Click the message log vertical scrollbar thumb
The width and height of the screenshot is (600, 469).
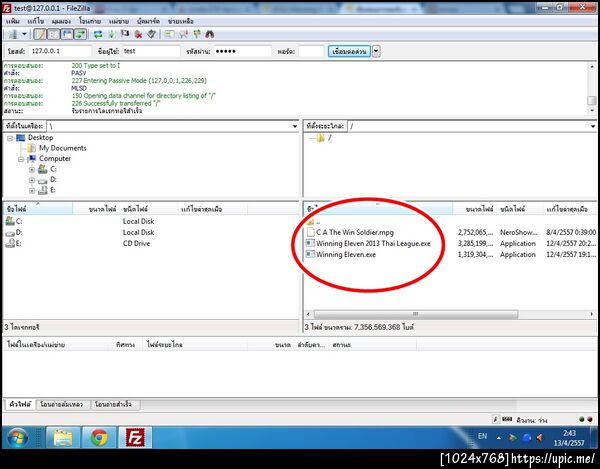[x=591, y=100]
